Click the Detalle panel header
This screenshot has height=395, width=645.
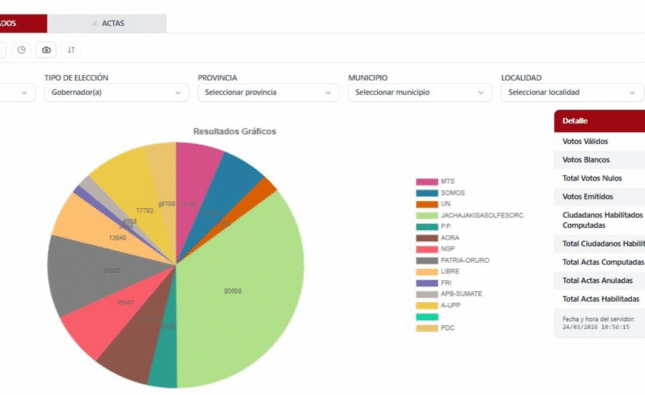point(599,121)
